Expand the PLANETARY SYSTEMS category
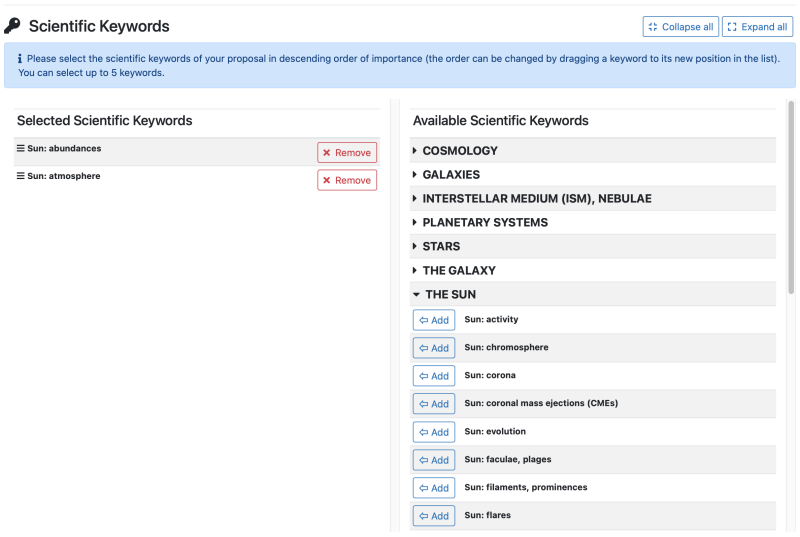The width and height of the screenshot is (800, 537). [484, 223]
